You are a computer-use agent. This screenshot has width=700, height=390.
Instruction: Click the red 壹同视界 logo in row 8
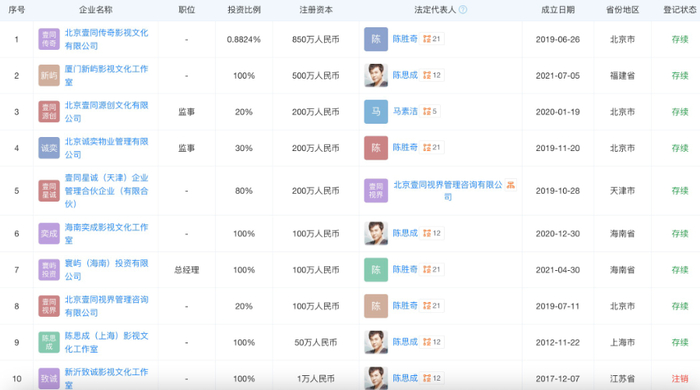pyautogui.click(x=49, y=306)
